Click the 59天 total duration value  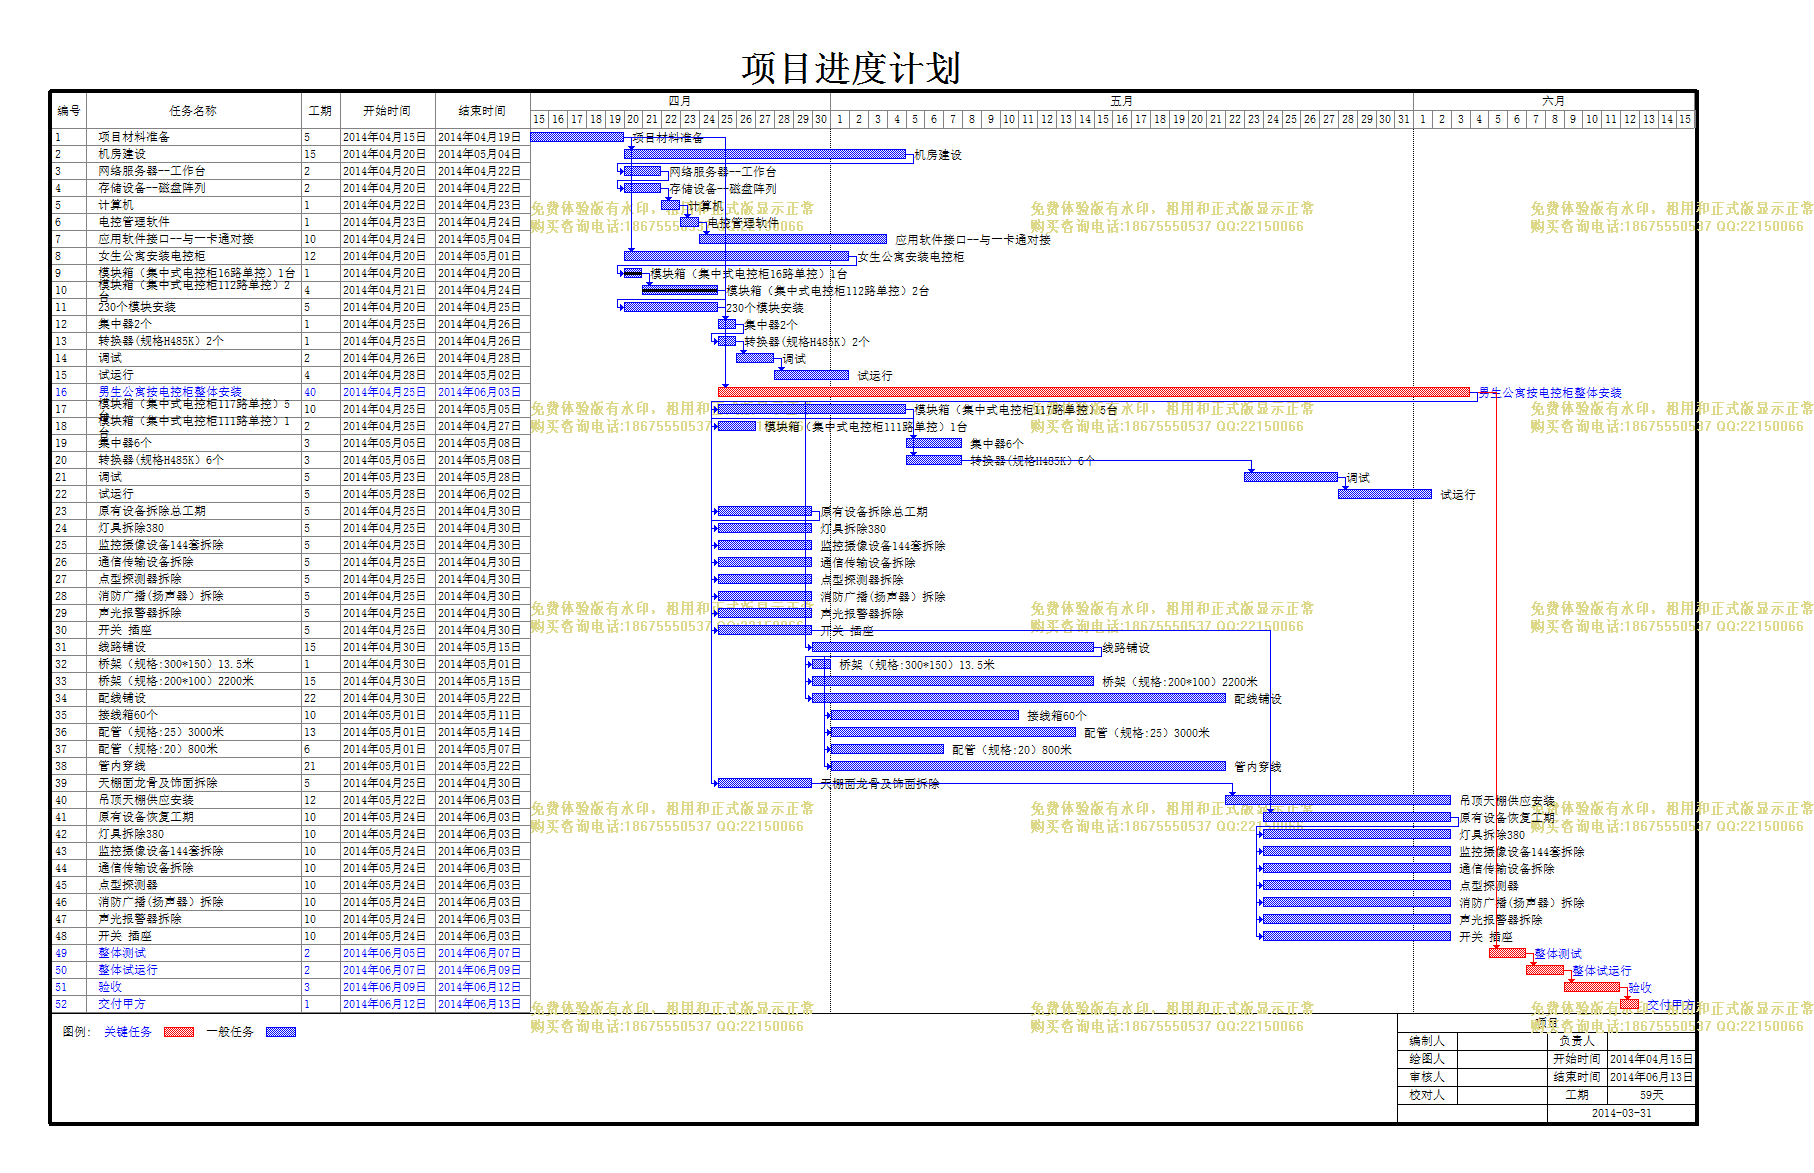point(1652,1095)
